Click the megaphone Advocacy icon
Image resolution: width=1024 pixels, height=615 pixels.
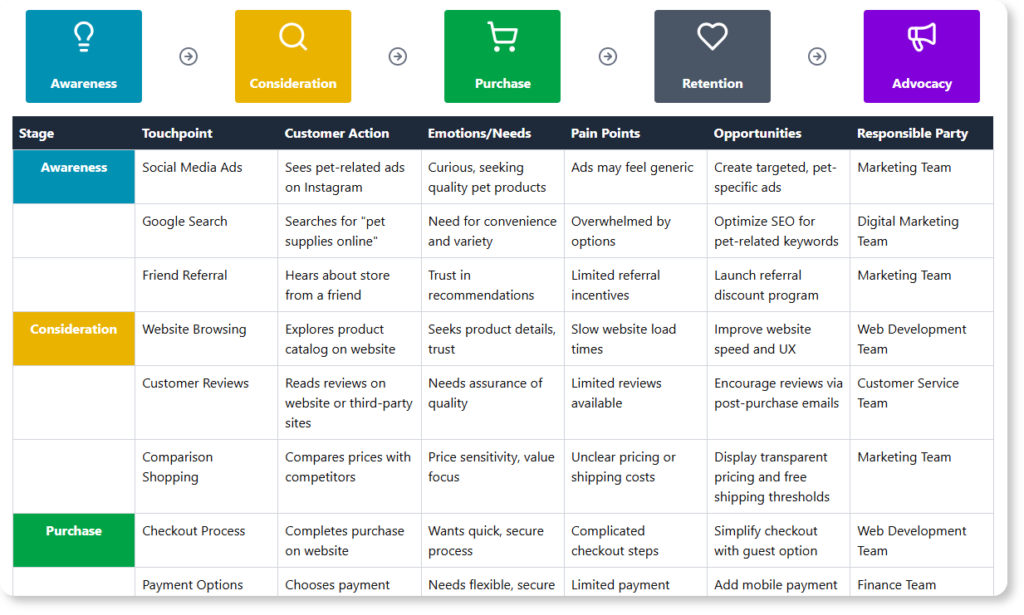[921, 37]
